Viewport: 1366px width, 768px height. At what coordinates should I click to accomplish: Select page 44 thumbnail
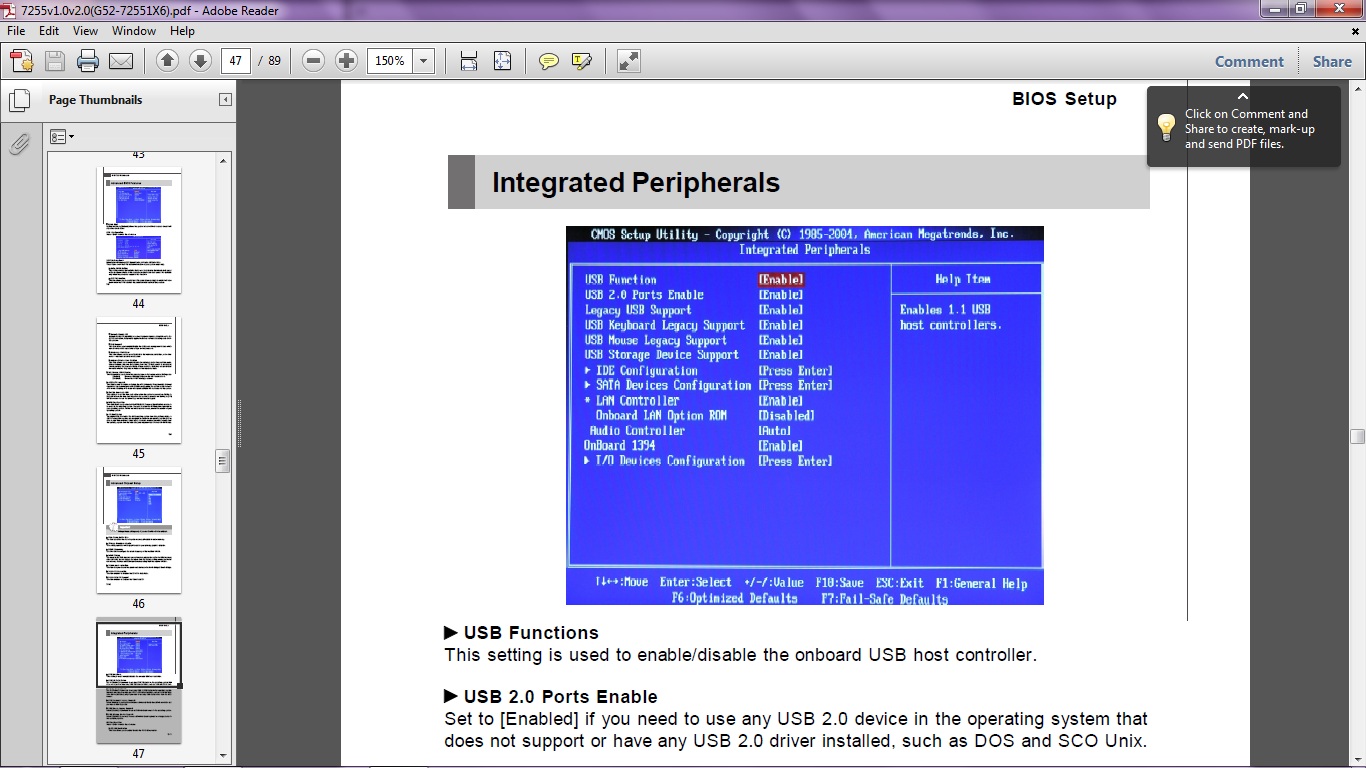[x=139, y=231]
